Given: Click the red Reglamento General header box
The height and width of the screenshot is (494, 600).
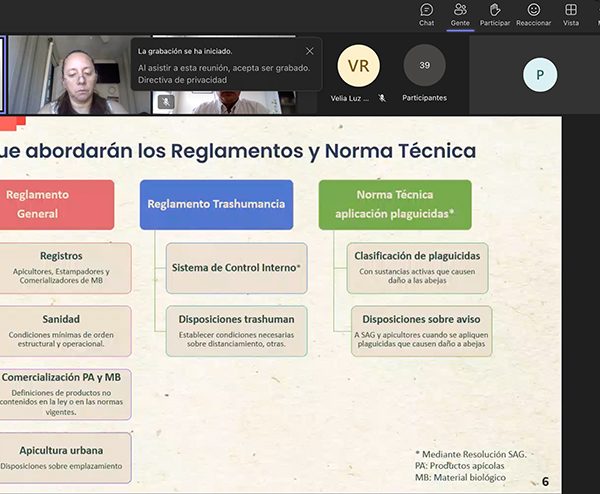Looking at the screenshot, I should click(55, 204).
